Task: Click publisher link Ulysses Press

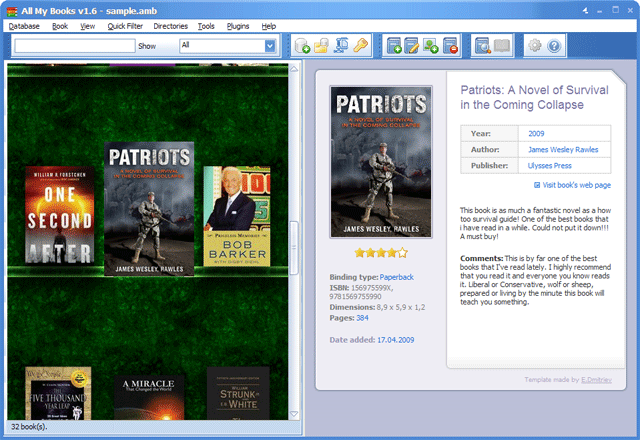Action: point(549,166)
